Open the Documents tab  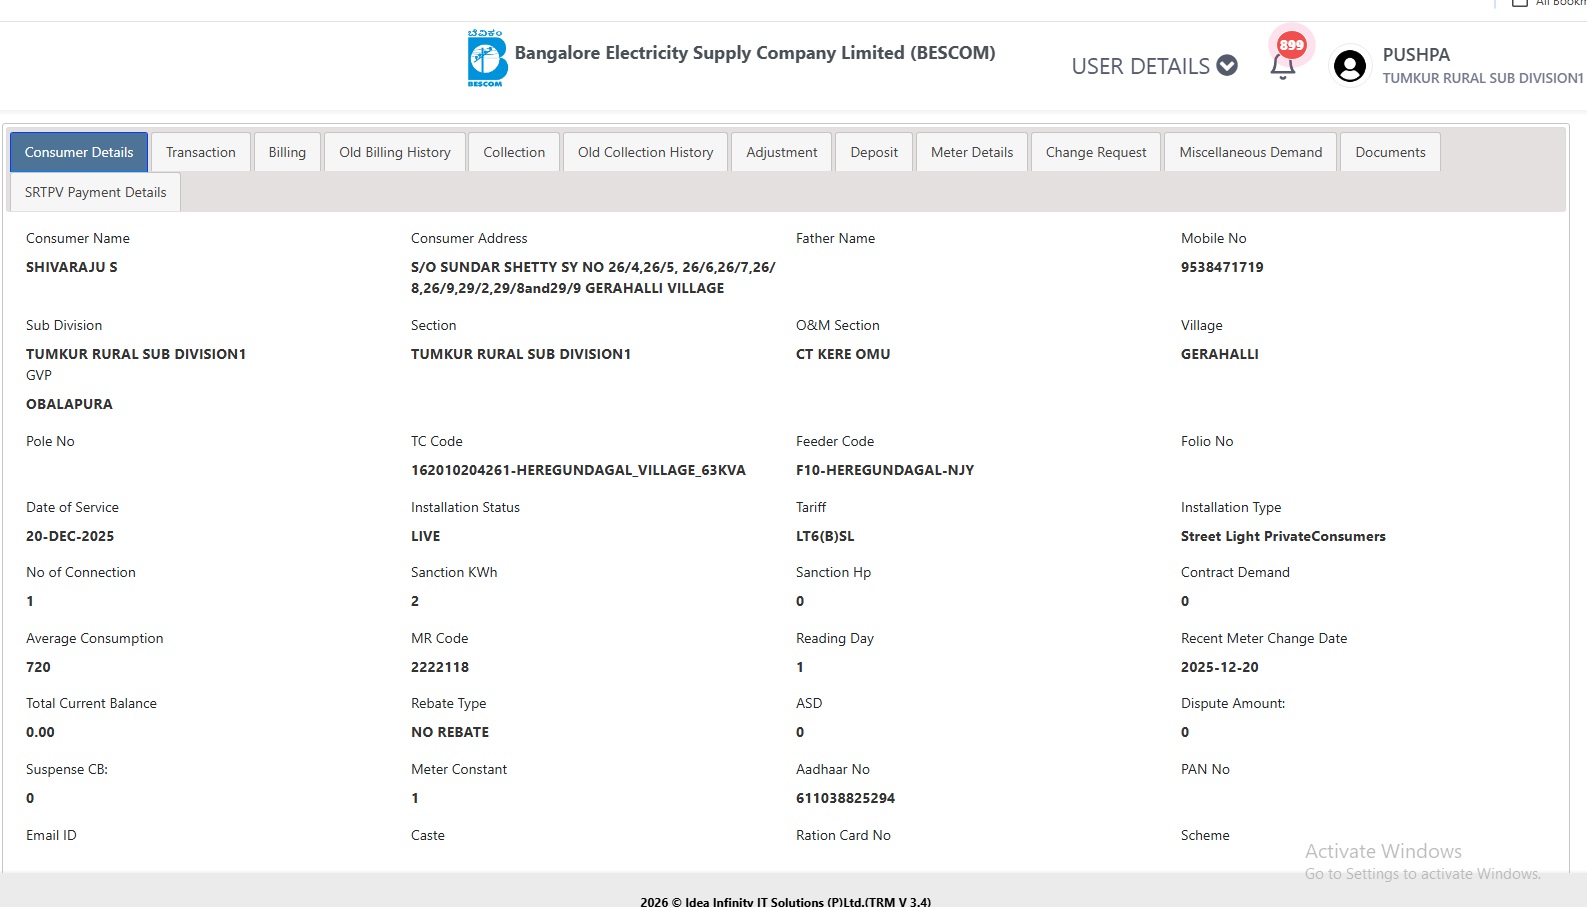[1390, 152]
